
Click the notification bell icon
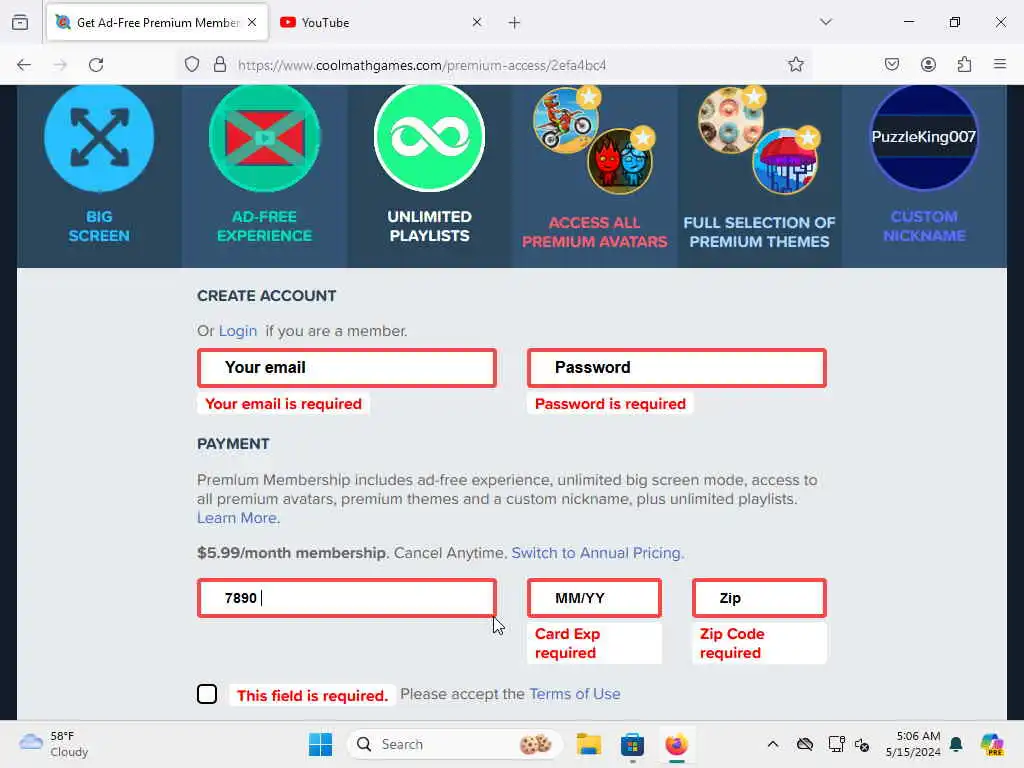click(956, 744)
